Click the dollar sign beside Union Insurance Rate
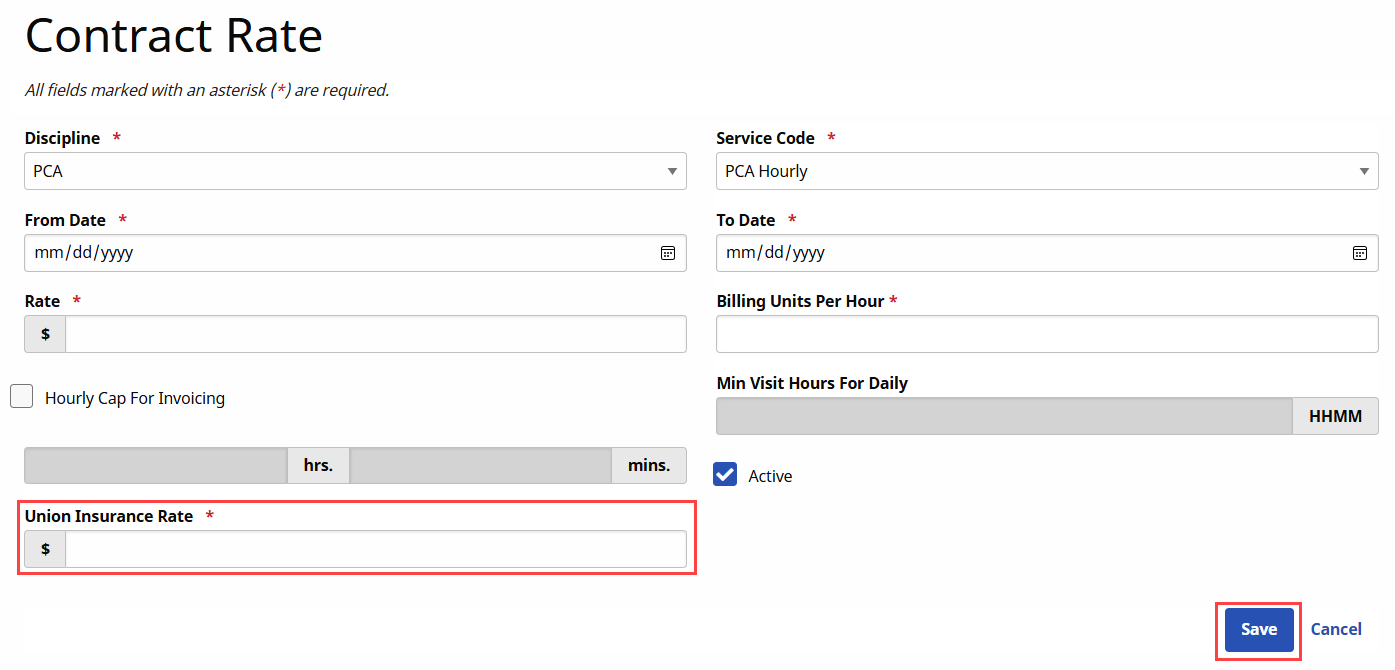 click(44, 548)
